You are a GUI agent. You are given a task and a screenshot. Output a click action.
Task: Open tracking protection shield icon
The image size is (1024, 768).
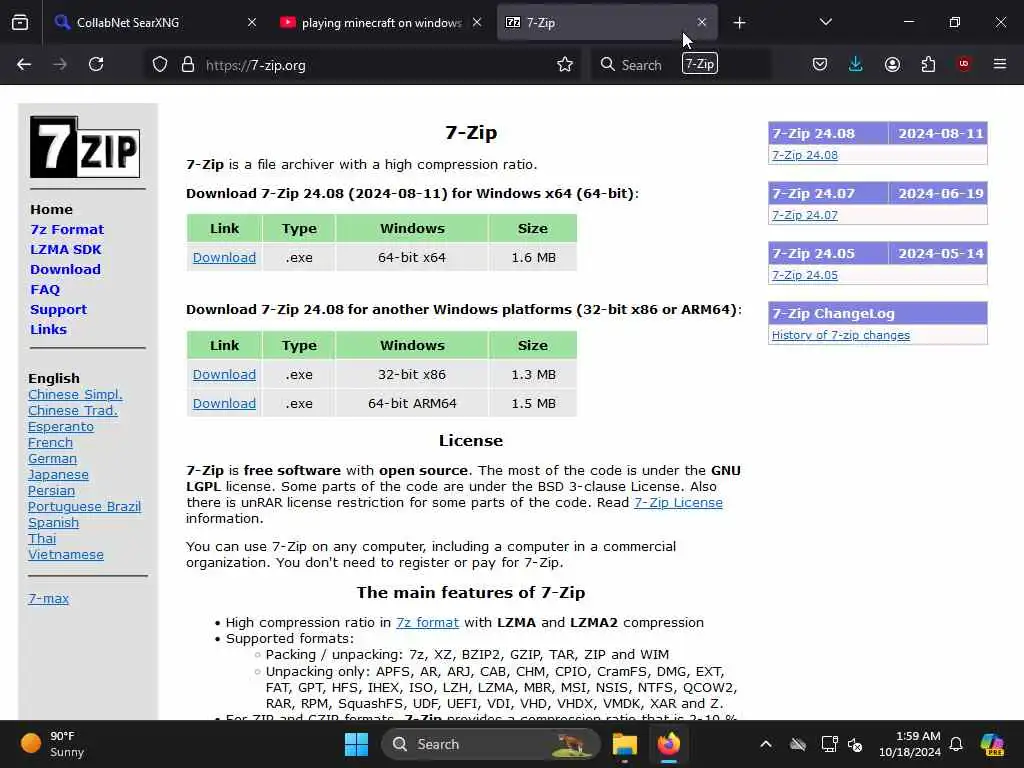click(160, 65)
